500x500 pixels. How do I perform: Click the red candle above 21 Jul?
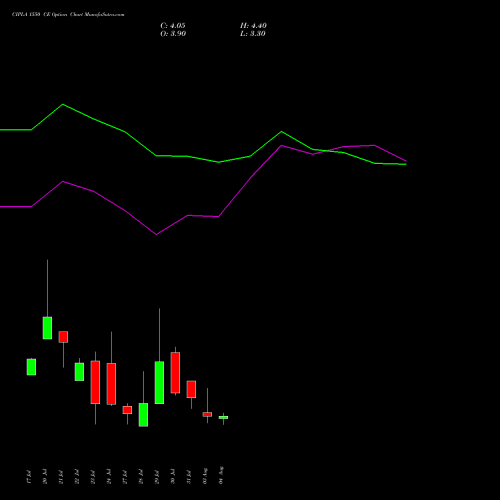63,337
